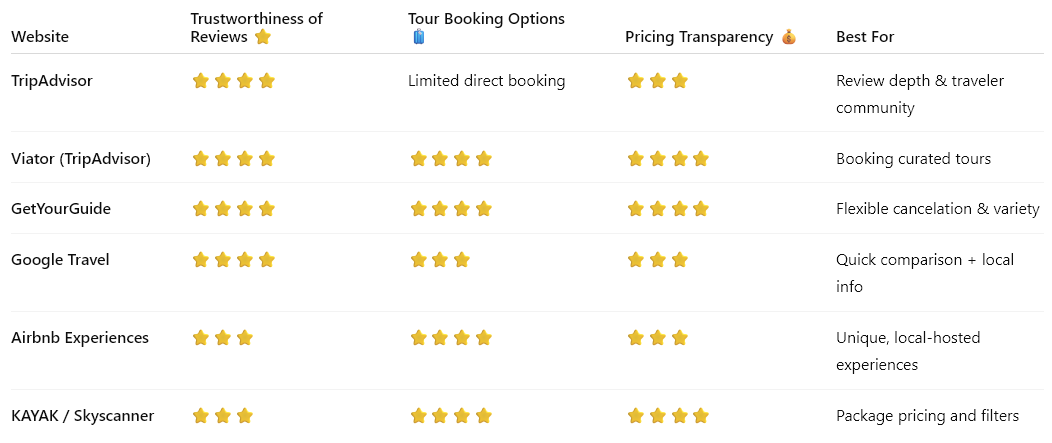Viewport: 1052px width, 443px height.
Task: Click the TripAdvisor row name
Action: coord(52,81)
